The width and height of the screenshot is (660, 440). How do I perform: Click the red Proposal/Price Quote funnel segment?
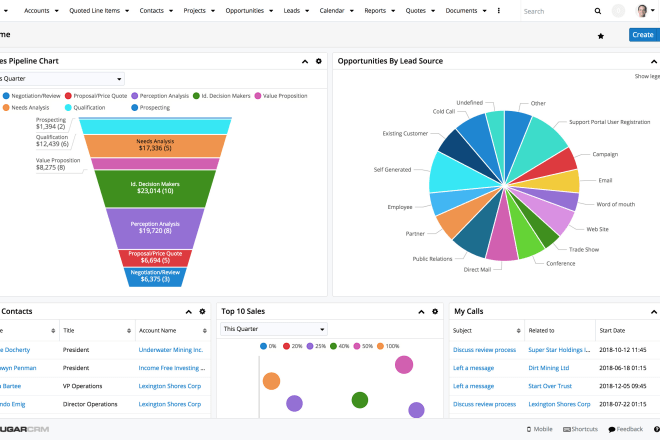coord(155,258)
